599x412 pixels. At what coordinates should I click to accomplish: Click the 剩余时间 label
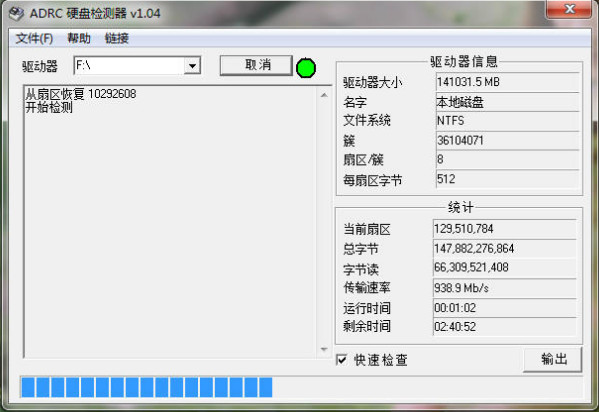click(x=367, y=327)
